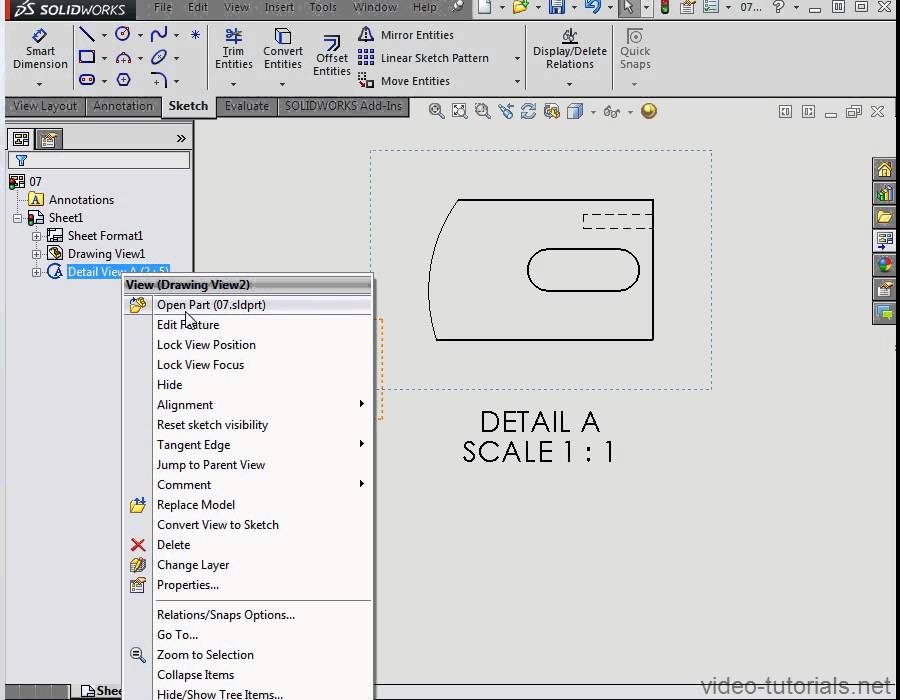Open Smart Dimension dropdown arrow
900x700 pixels.
click(39, 84)
